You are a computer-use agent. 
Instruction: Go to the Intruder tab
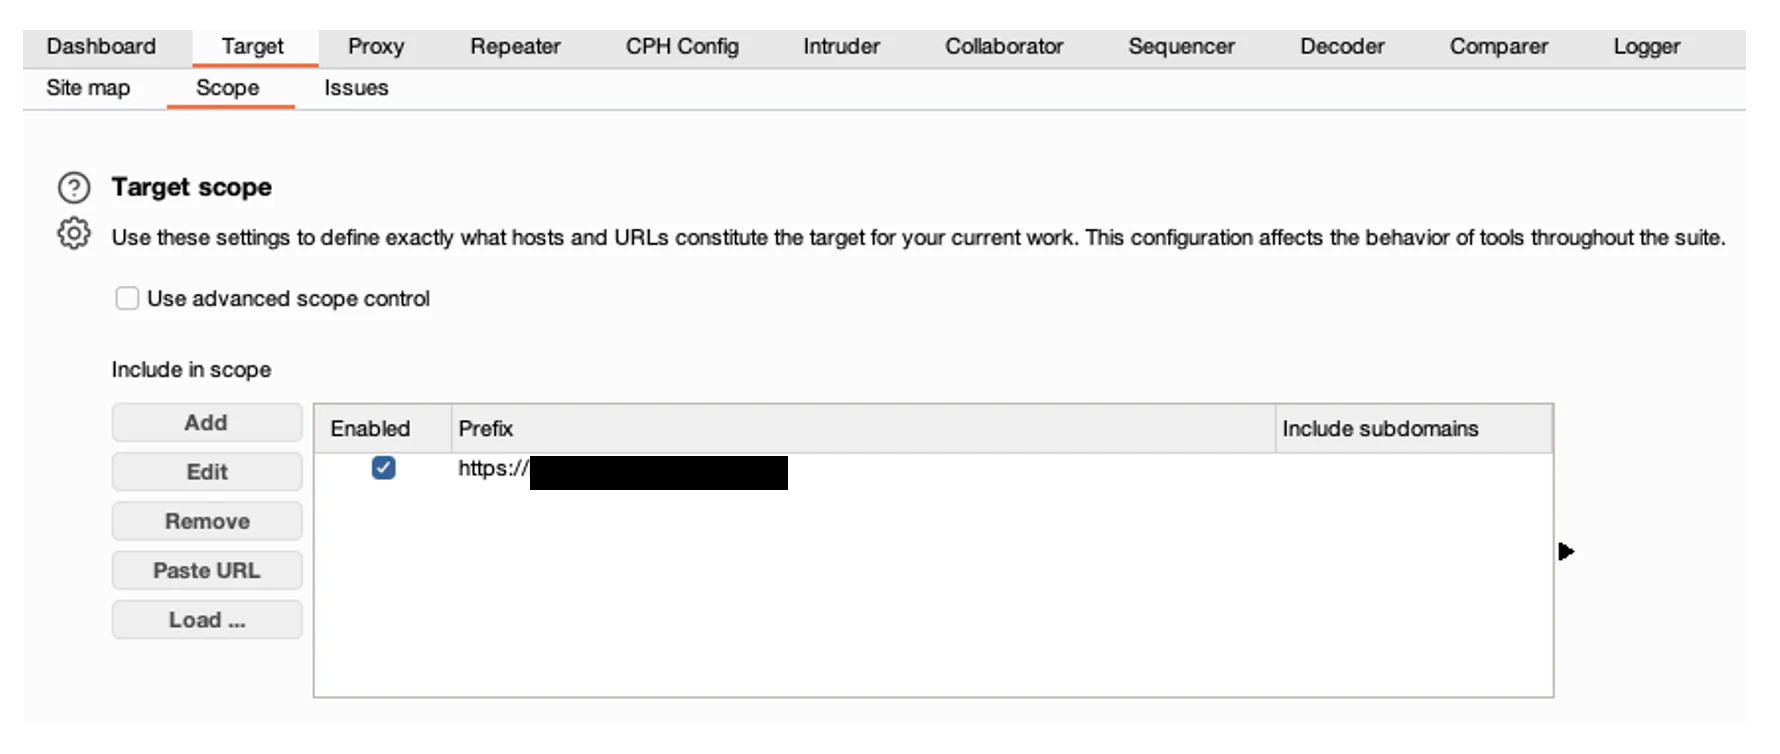tap(841, 46)
